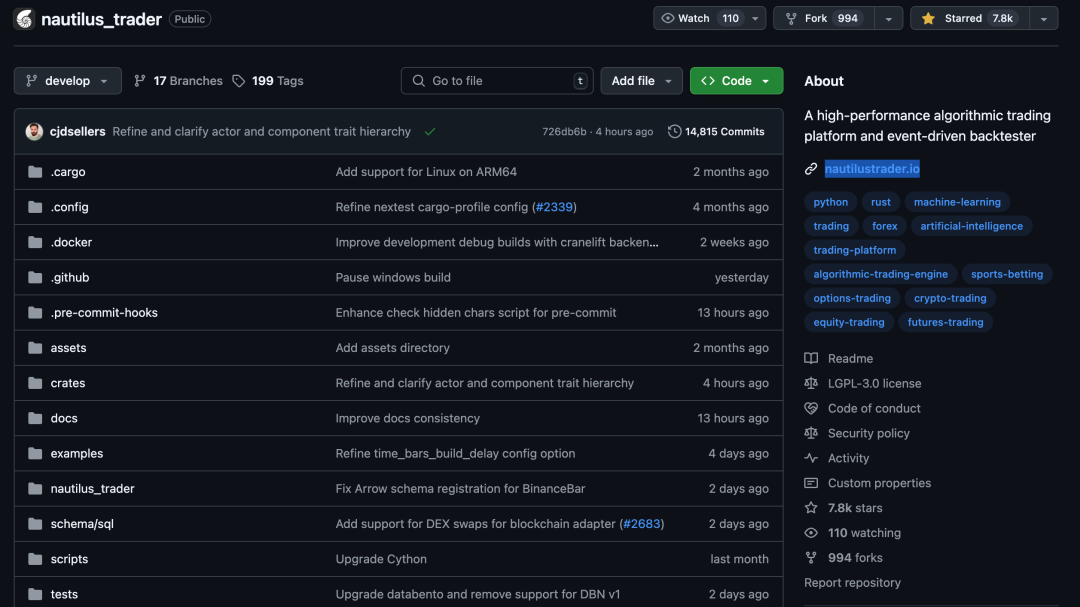Select the sports-betting topic tag
The width and height of the screenshot is (1080, 607).
coord(1007,274)
